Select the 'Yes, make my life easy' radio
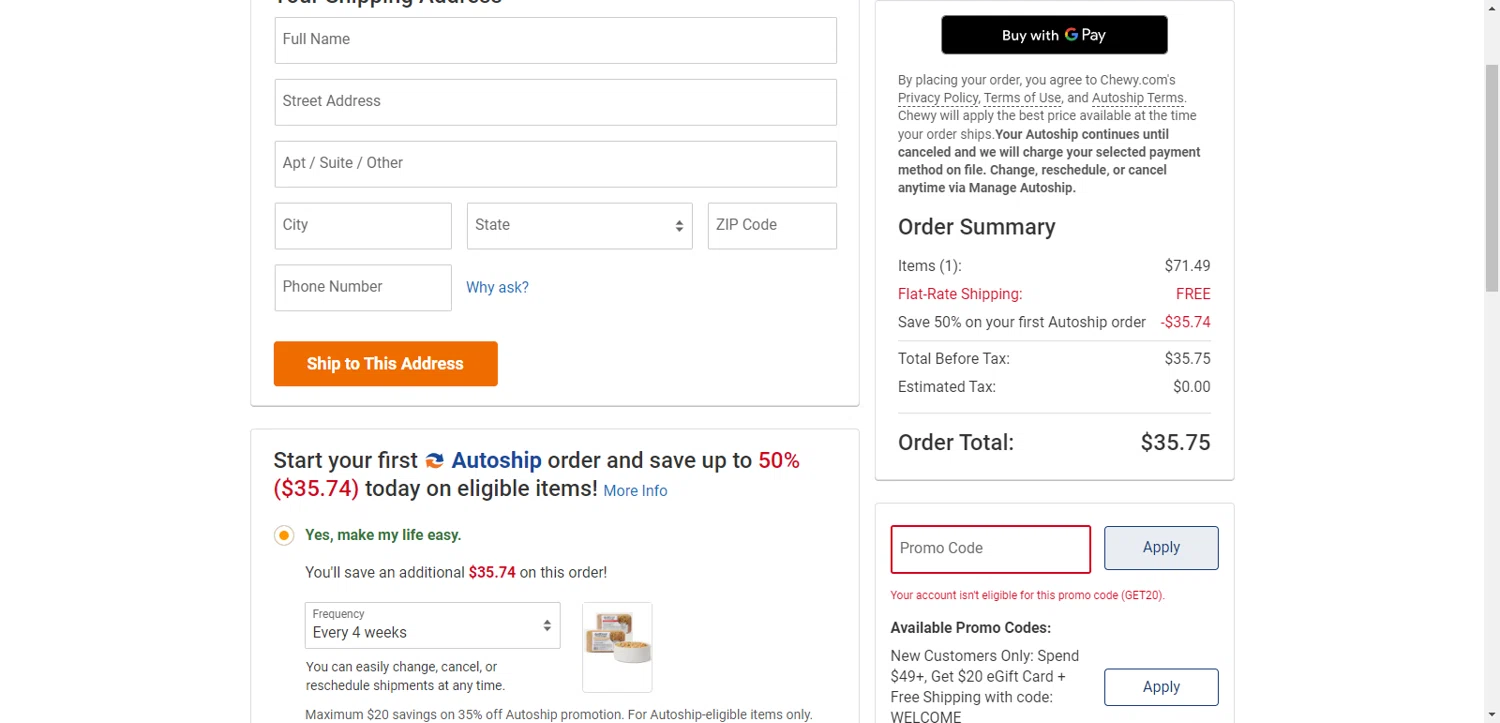The image size is (1500, 723). pyautogui.click(x=284, y=536)
